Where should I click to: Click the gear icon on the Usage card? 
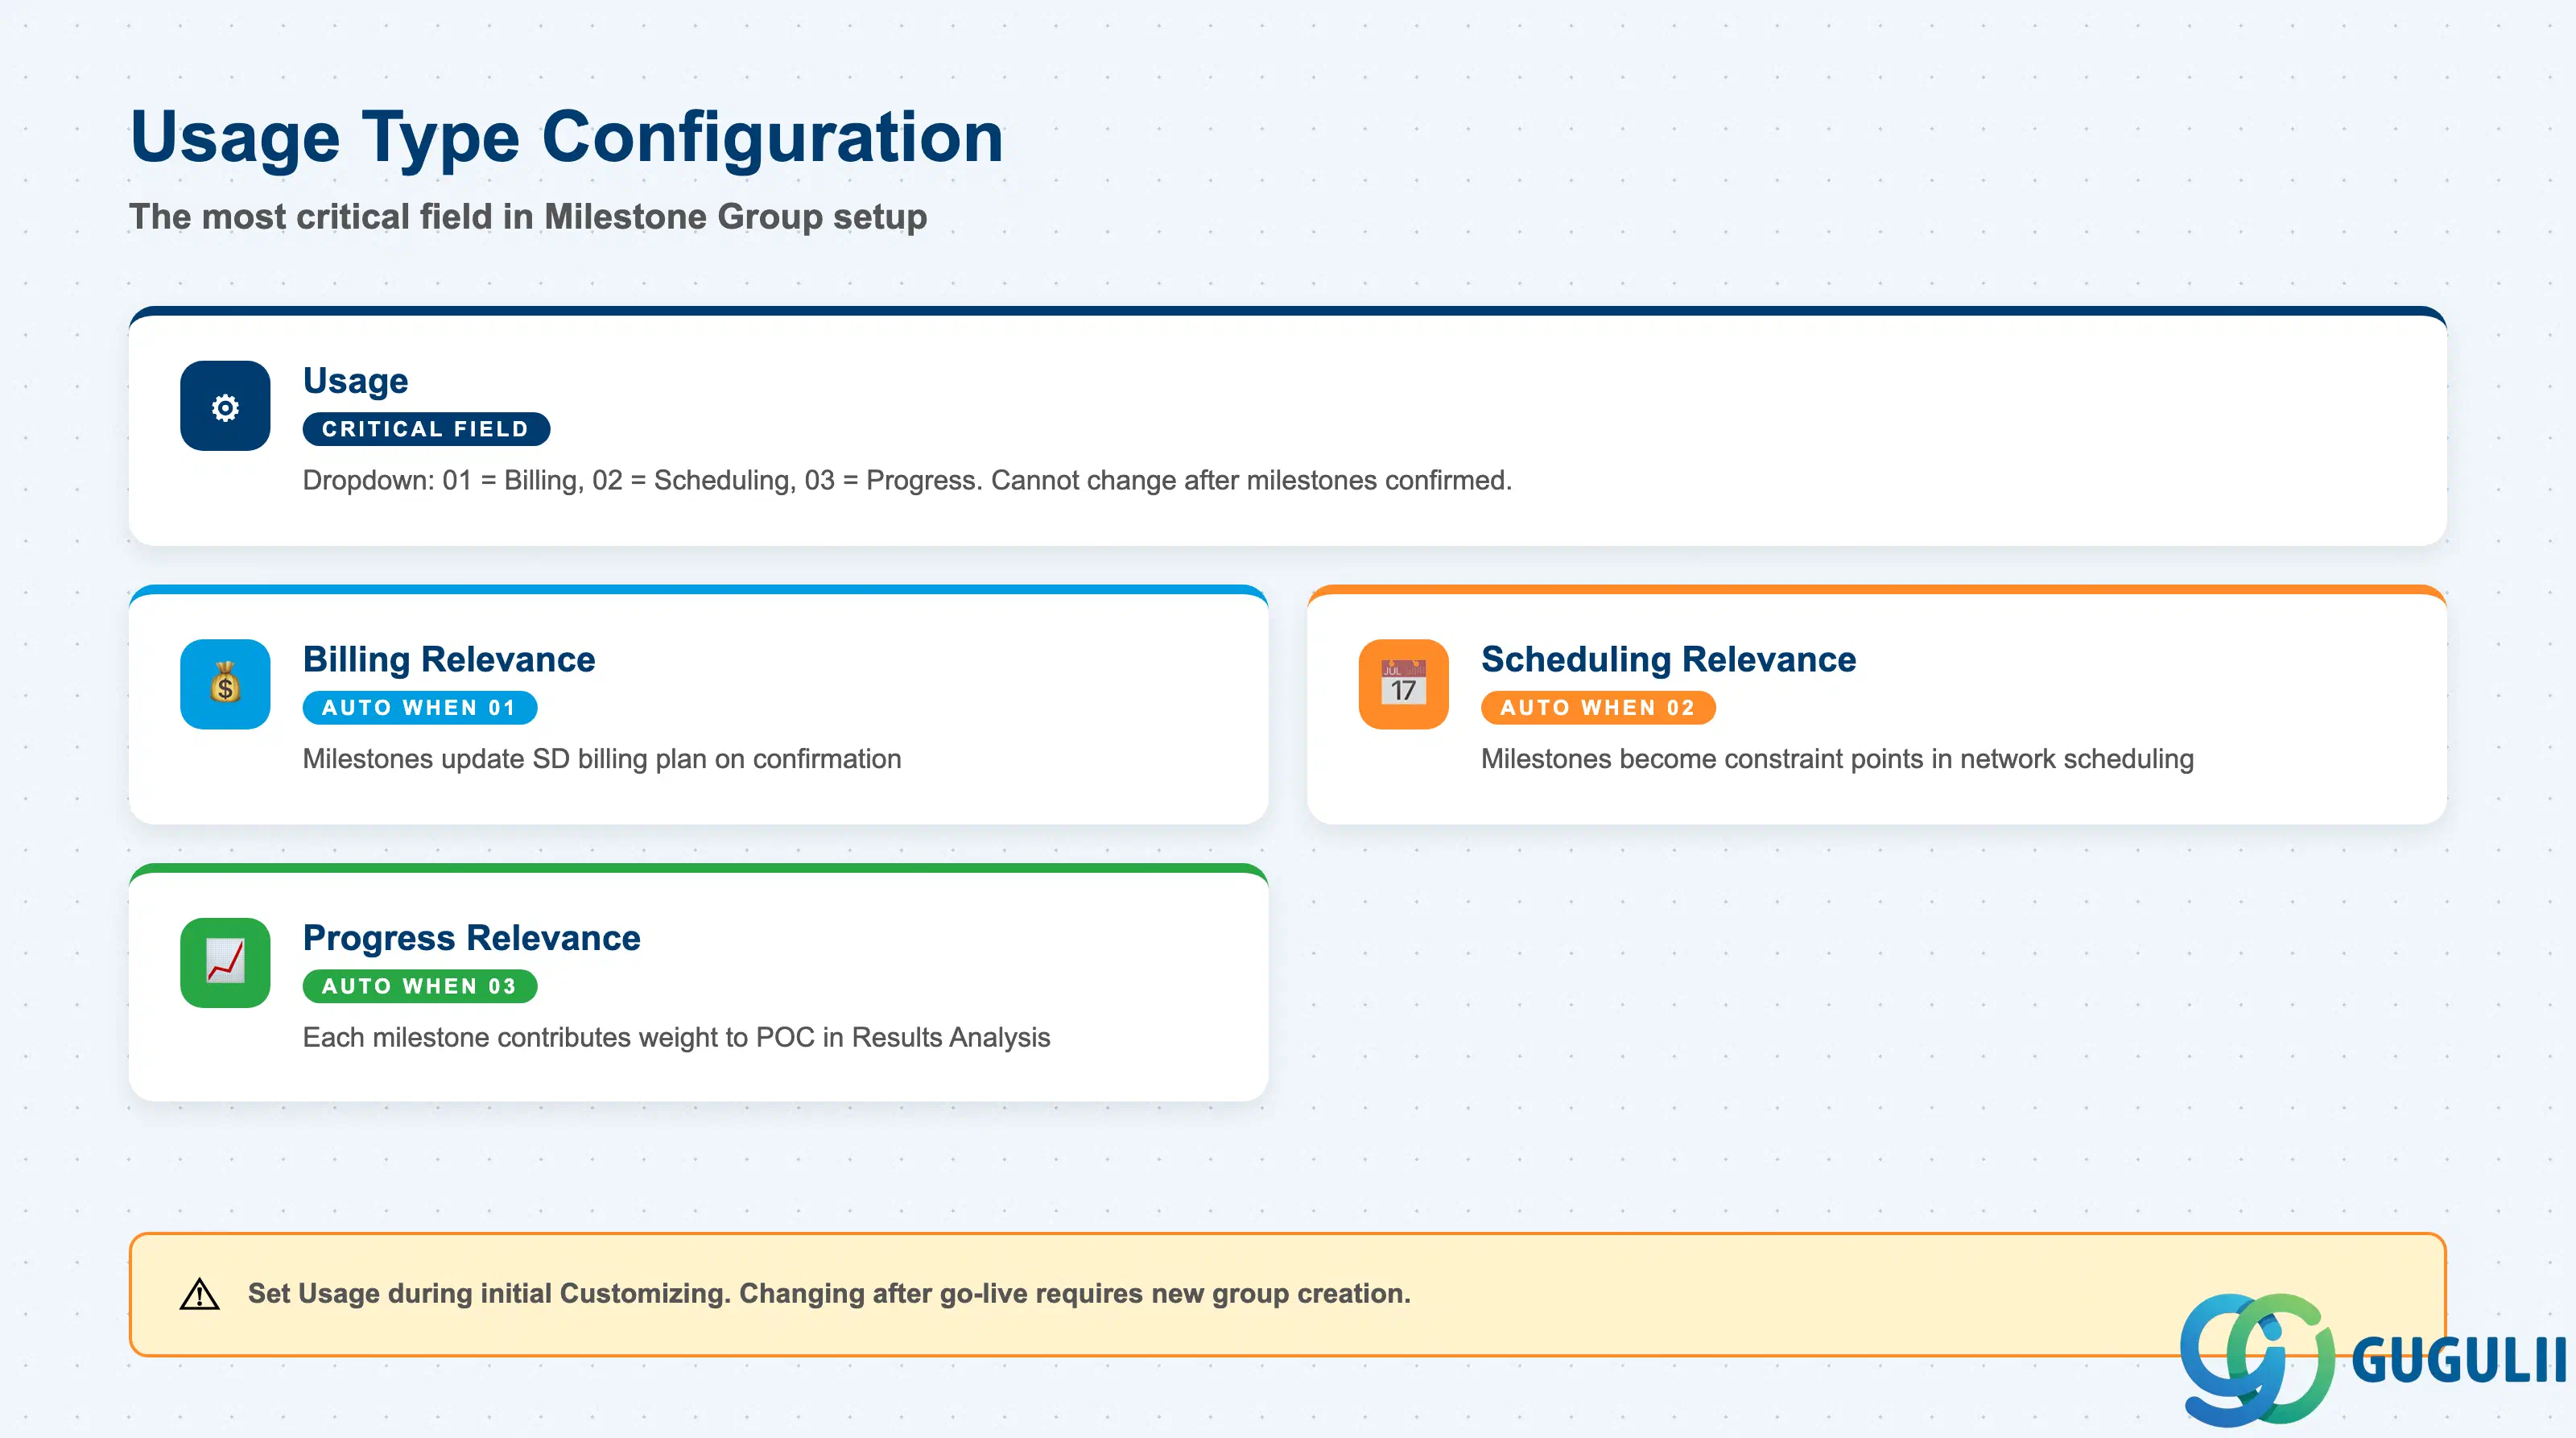[225, 406]
